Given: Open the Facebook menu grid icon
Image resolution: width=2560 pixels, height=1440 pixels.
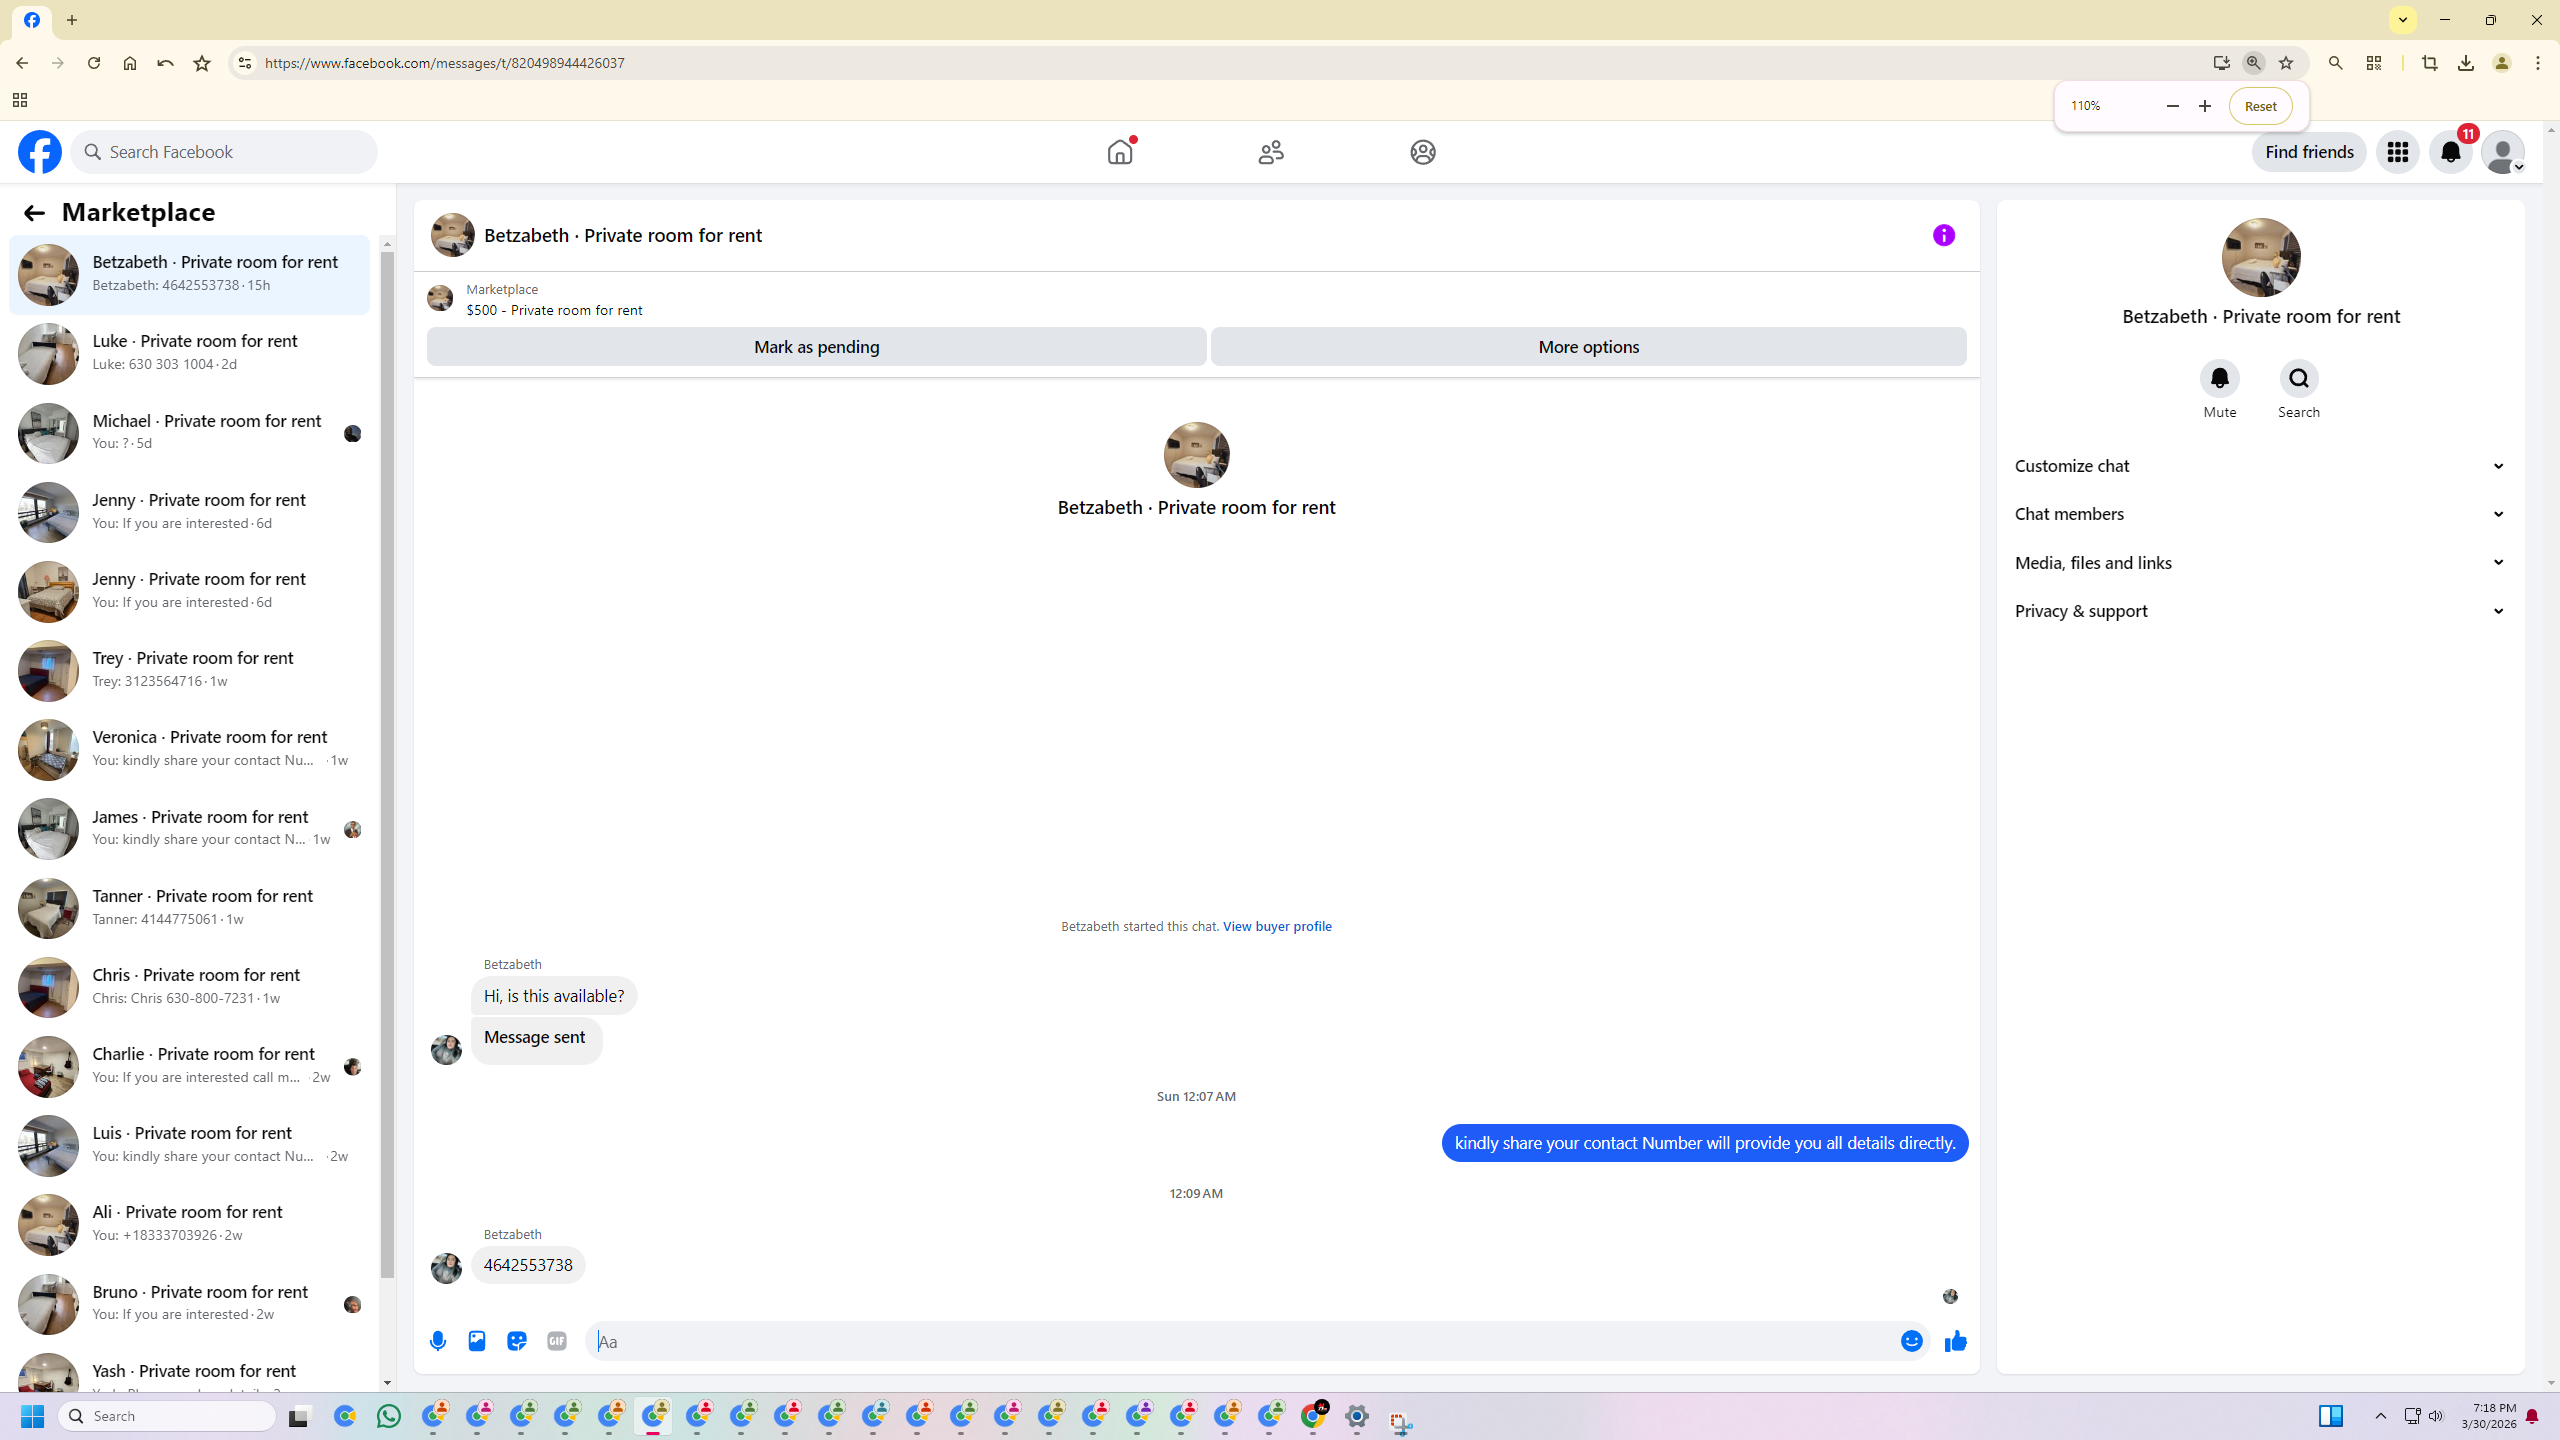Looking at the screenshot, I should click(2397, 152).
